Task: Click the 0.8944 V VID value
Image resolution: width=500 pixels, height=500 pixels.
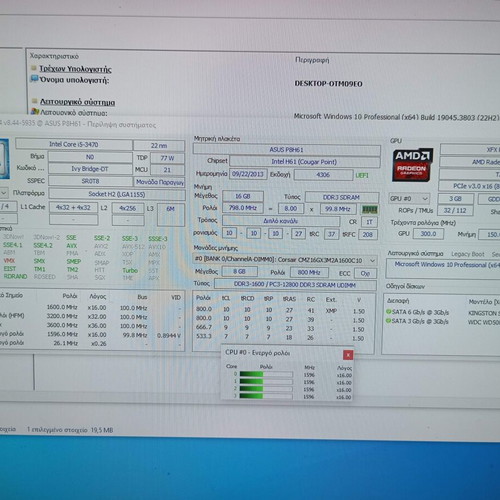Action: tap(169, 335)
